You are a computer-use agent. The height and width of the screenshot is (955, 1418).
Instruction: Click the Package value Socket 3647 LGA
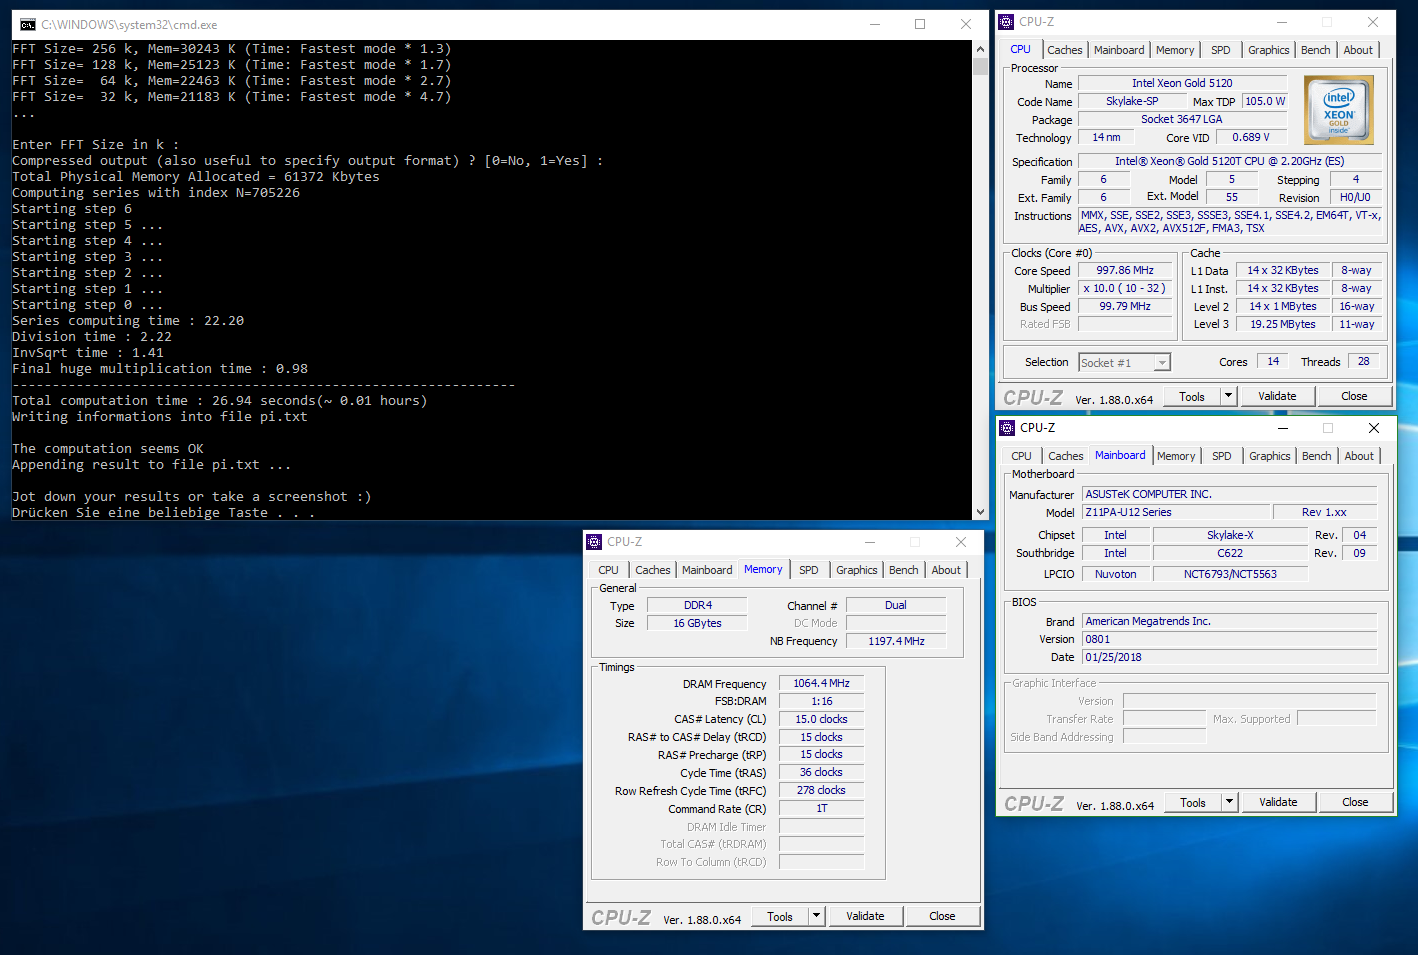tap(1182, 119)
